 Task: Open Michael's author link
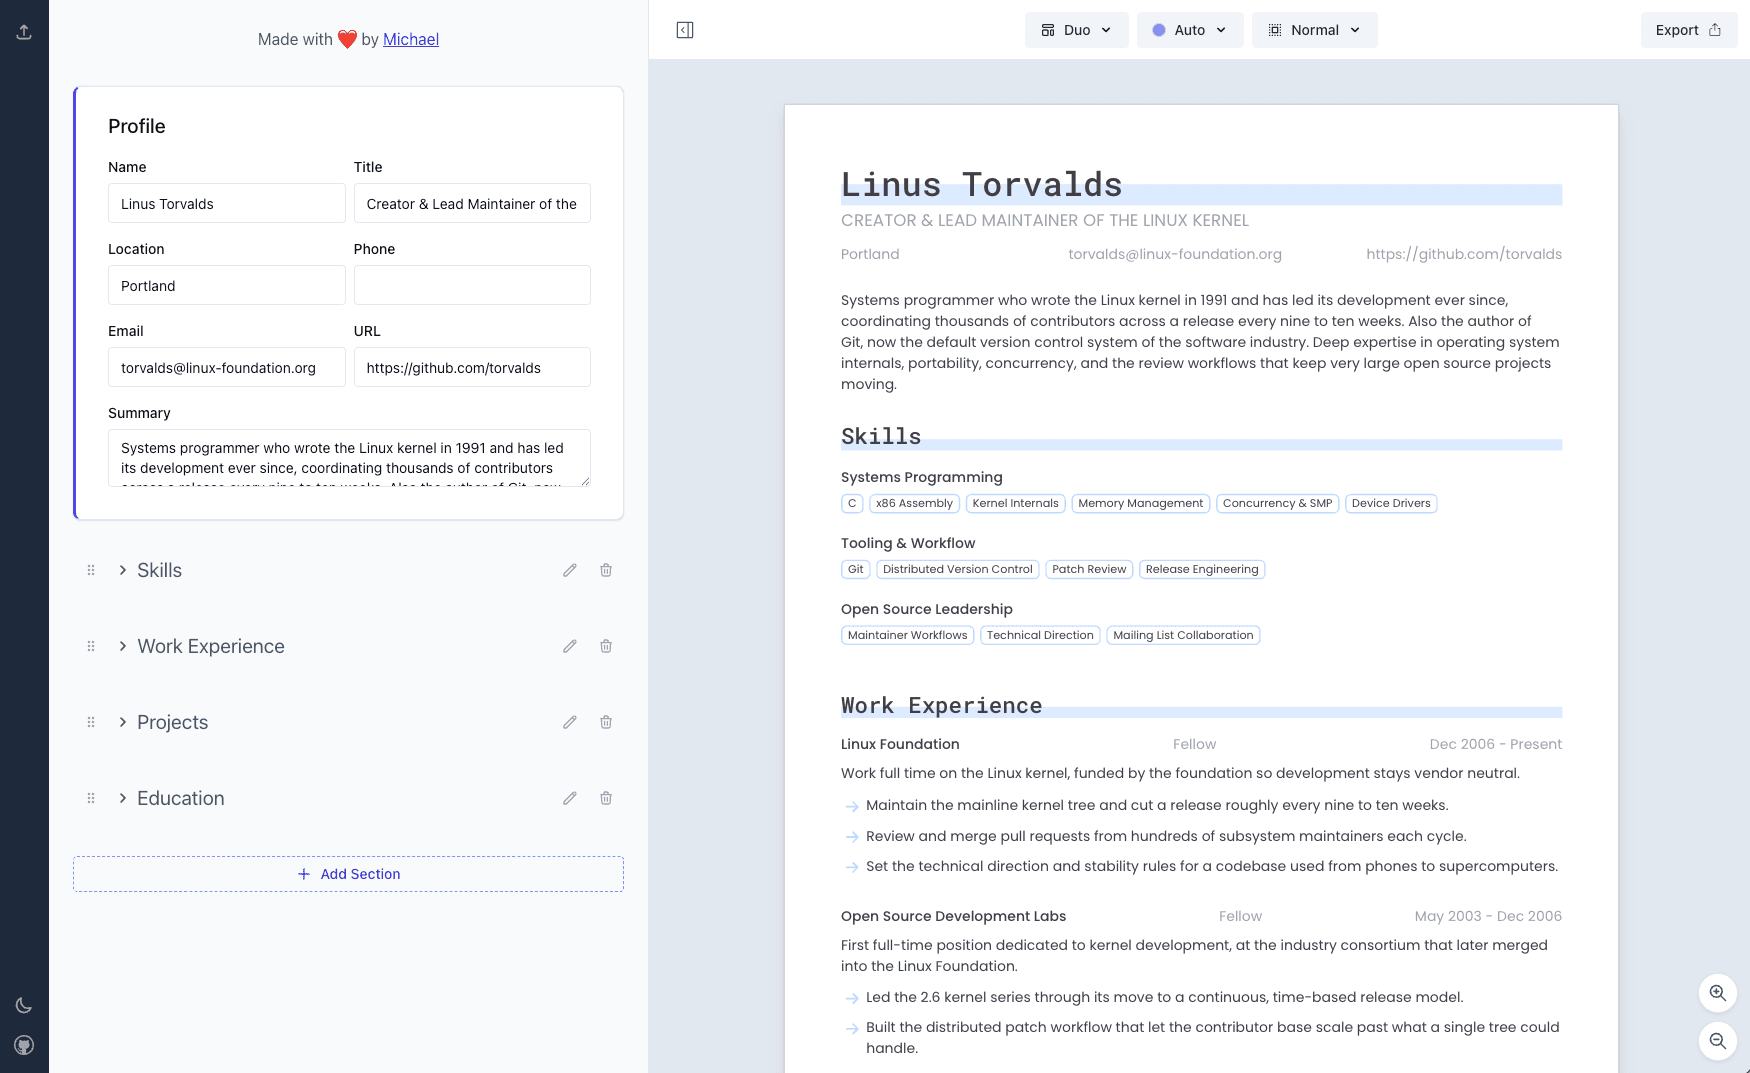coord(411,39)
